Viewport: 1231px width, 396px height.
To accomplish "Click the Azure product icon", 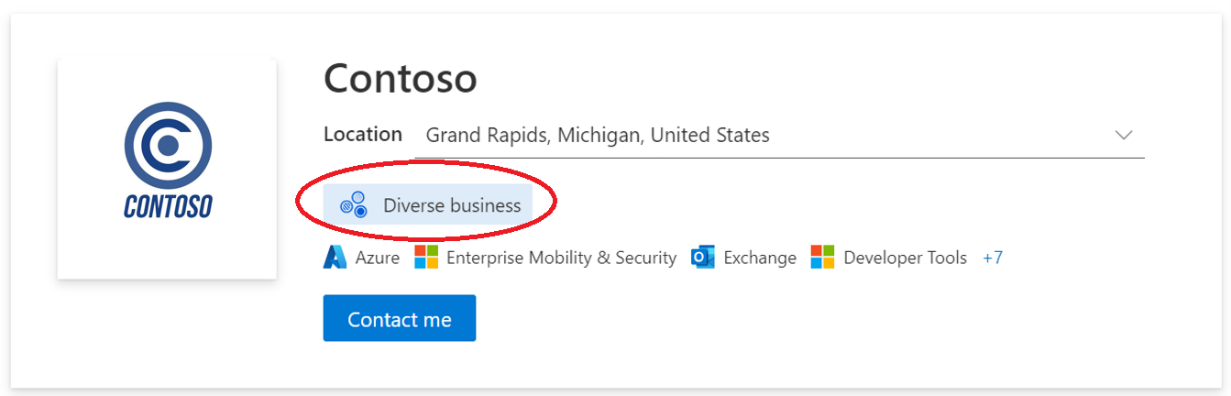I will 335,258.
